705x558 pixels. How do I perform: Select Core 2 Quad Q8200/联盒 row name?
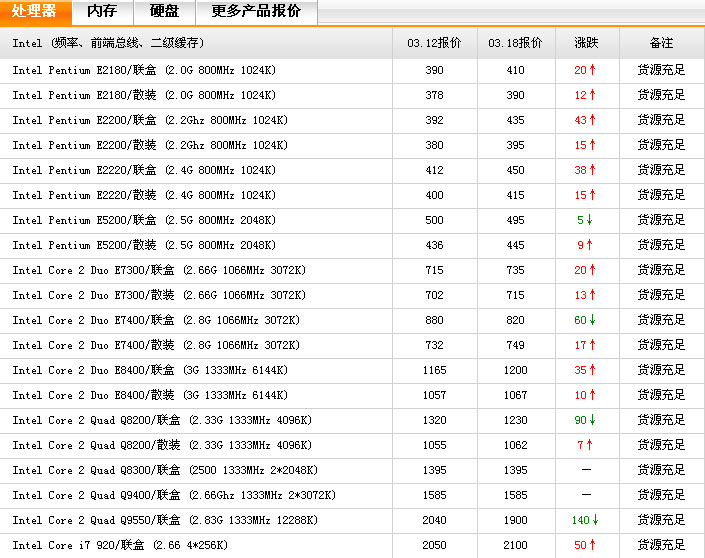click(162, 420)
